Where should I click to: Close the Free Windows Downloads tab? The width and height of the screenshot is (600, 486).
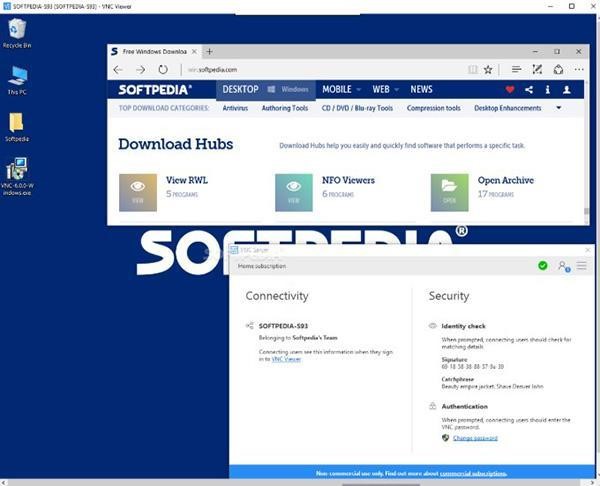(x=194, y=51)
